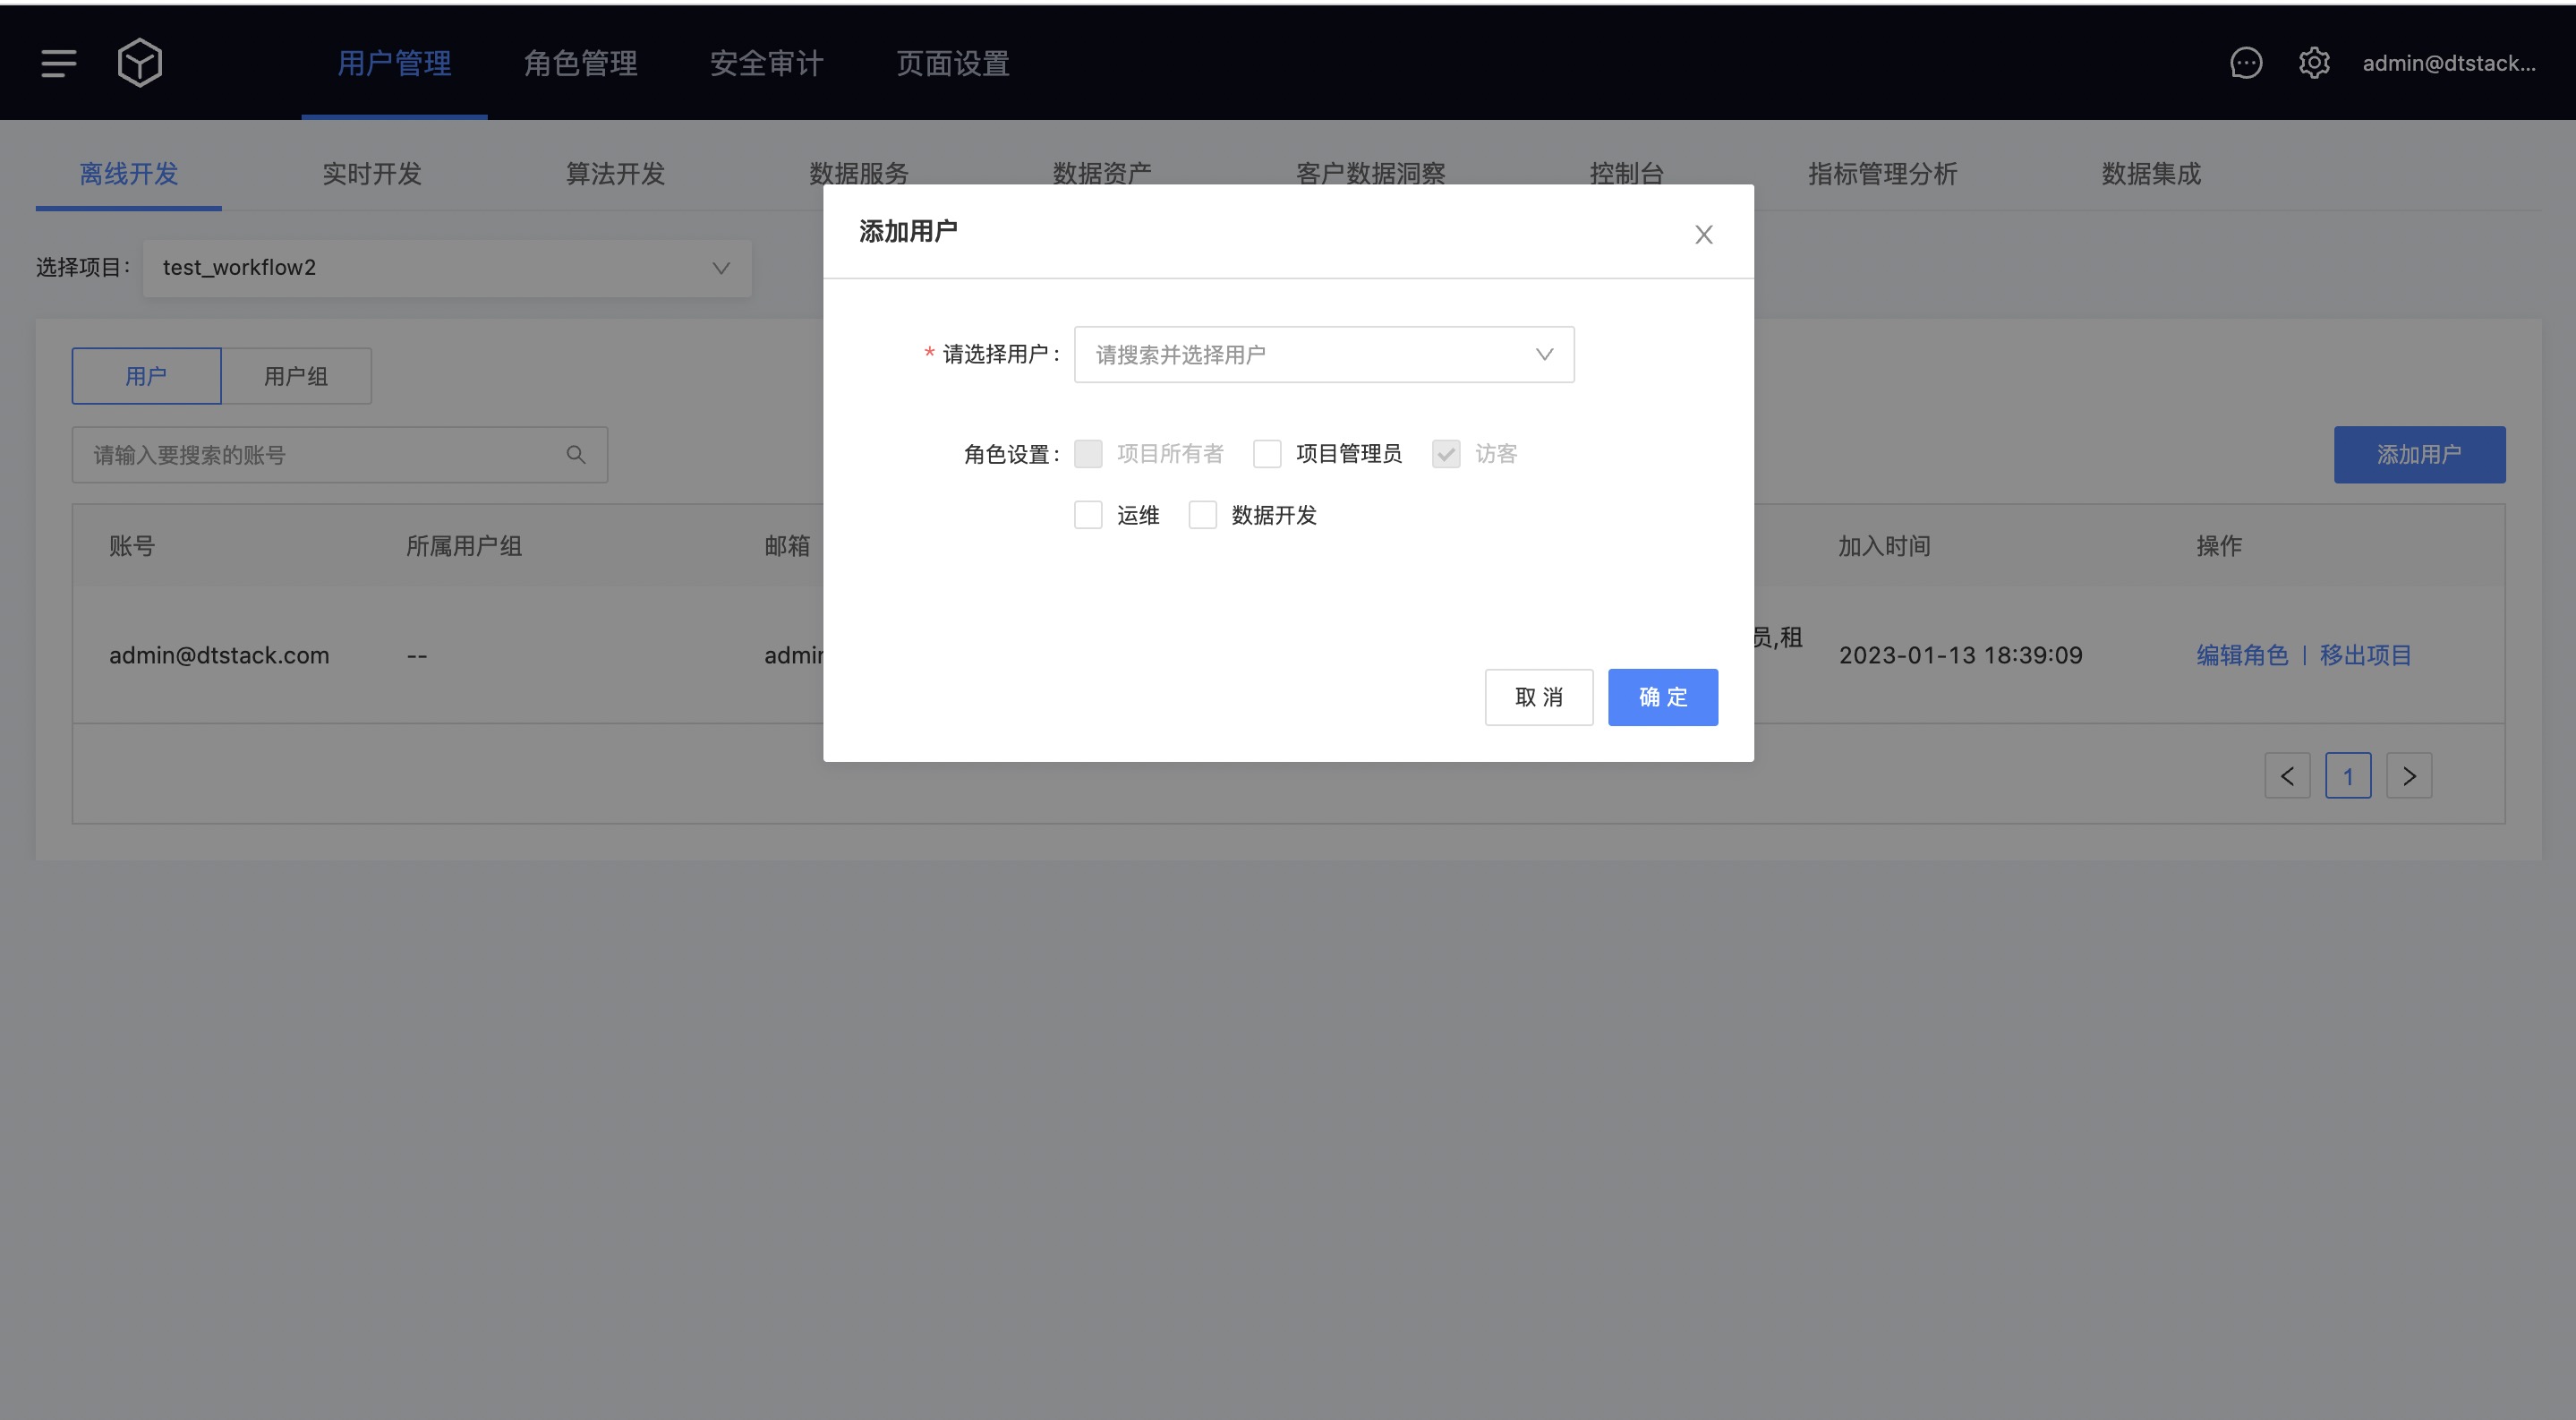This screenshot has height=1420, width=2576.
Task: Click the 2023-01-13 18:39:09 join time cell
Action: coord(1961,655)
